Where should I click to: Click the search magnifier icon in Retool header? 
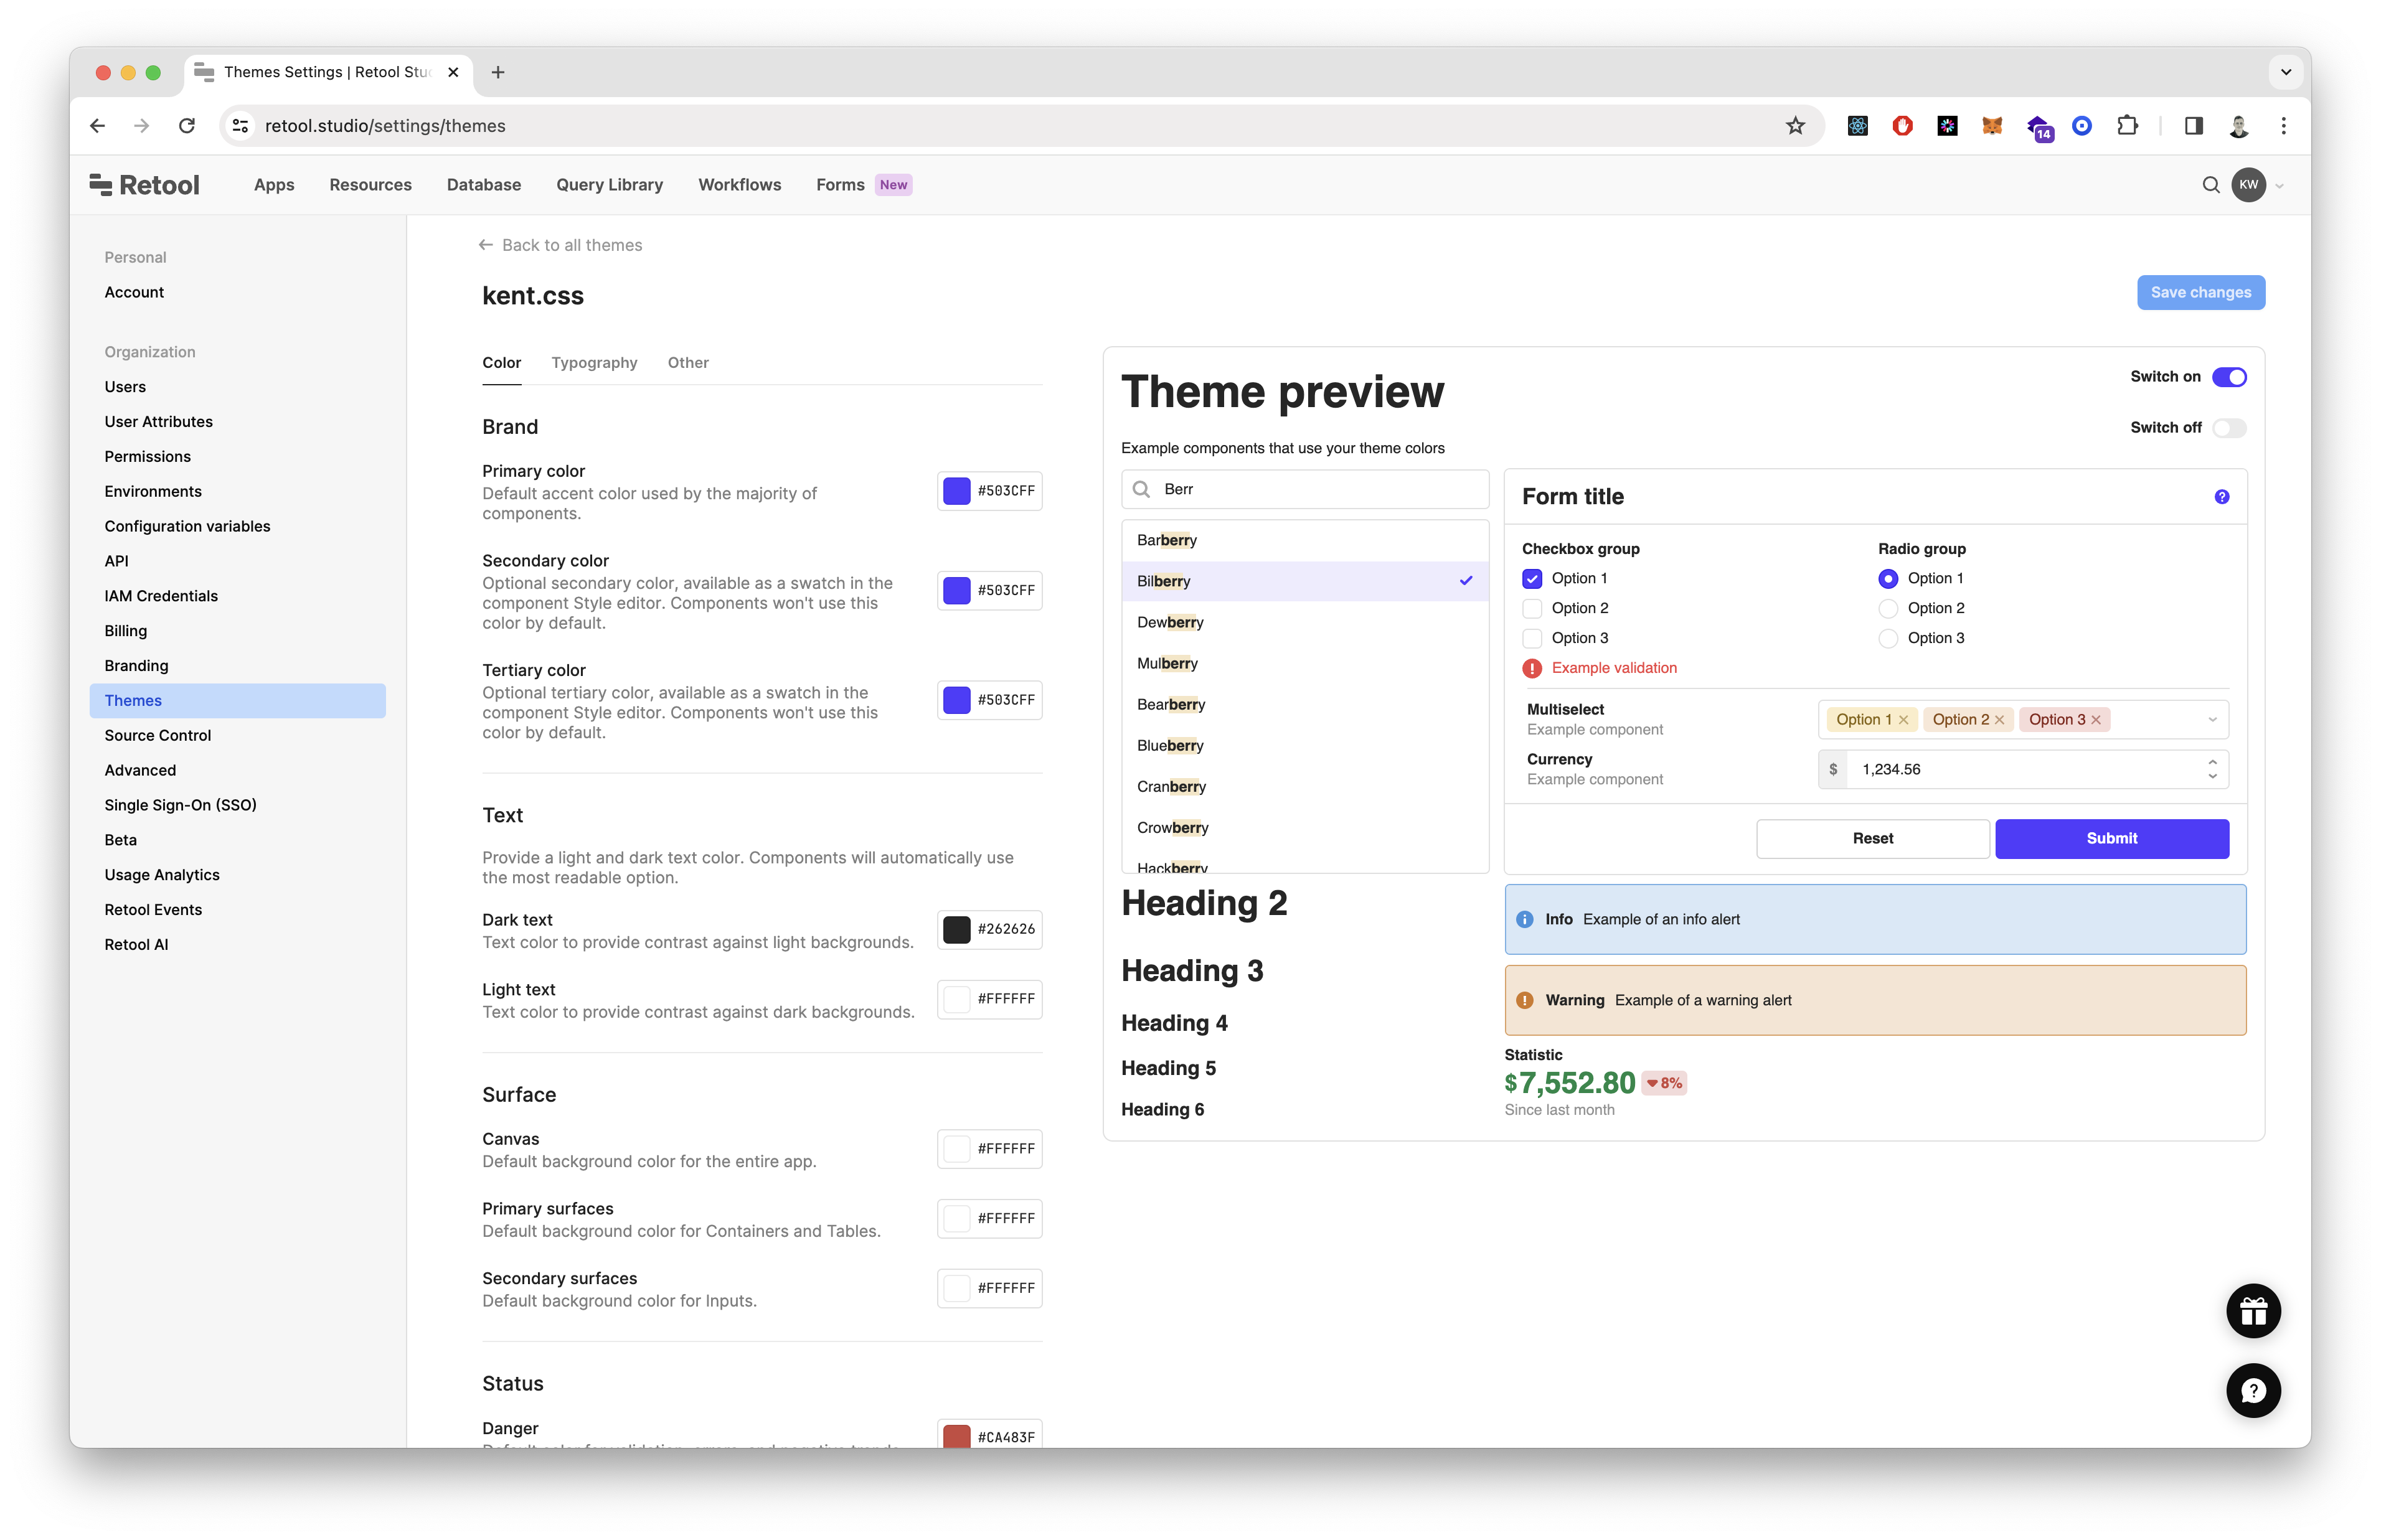pyautogui.click(x=2211, y=185)
